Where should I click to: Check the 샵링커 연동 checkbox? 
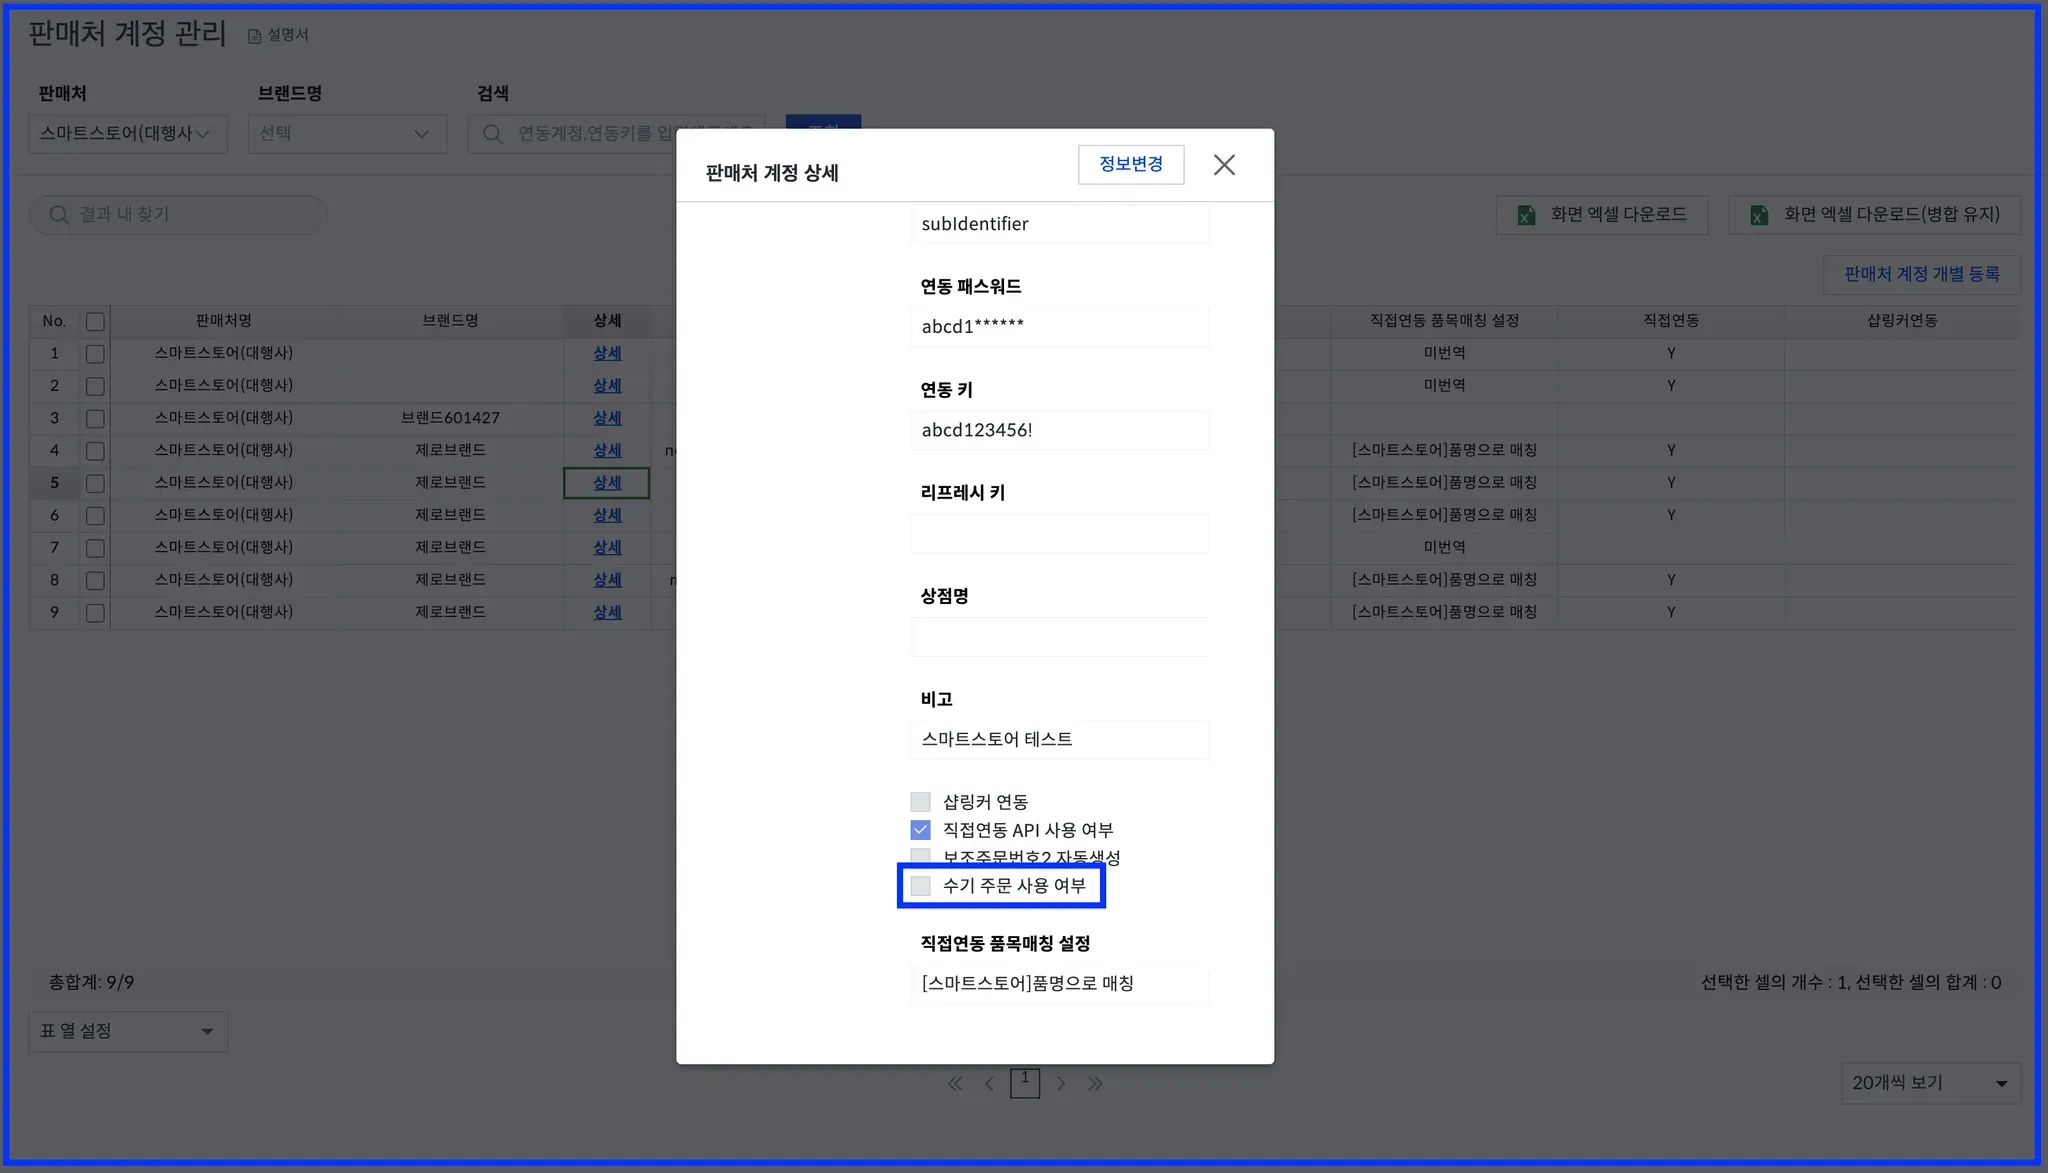[x=920, y=802]
